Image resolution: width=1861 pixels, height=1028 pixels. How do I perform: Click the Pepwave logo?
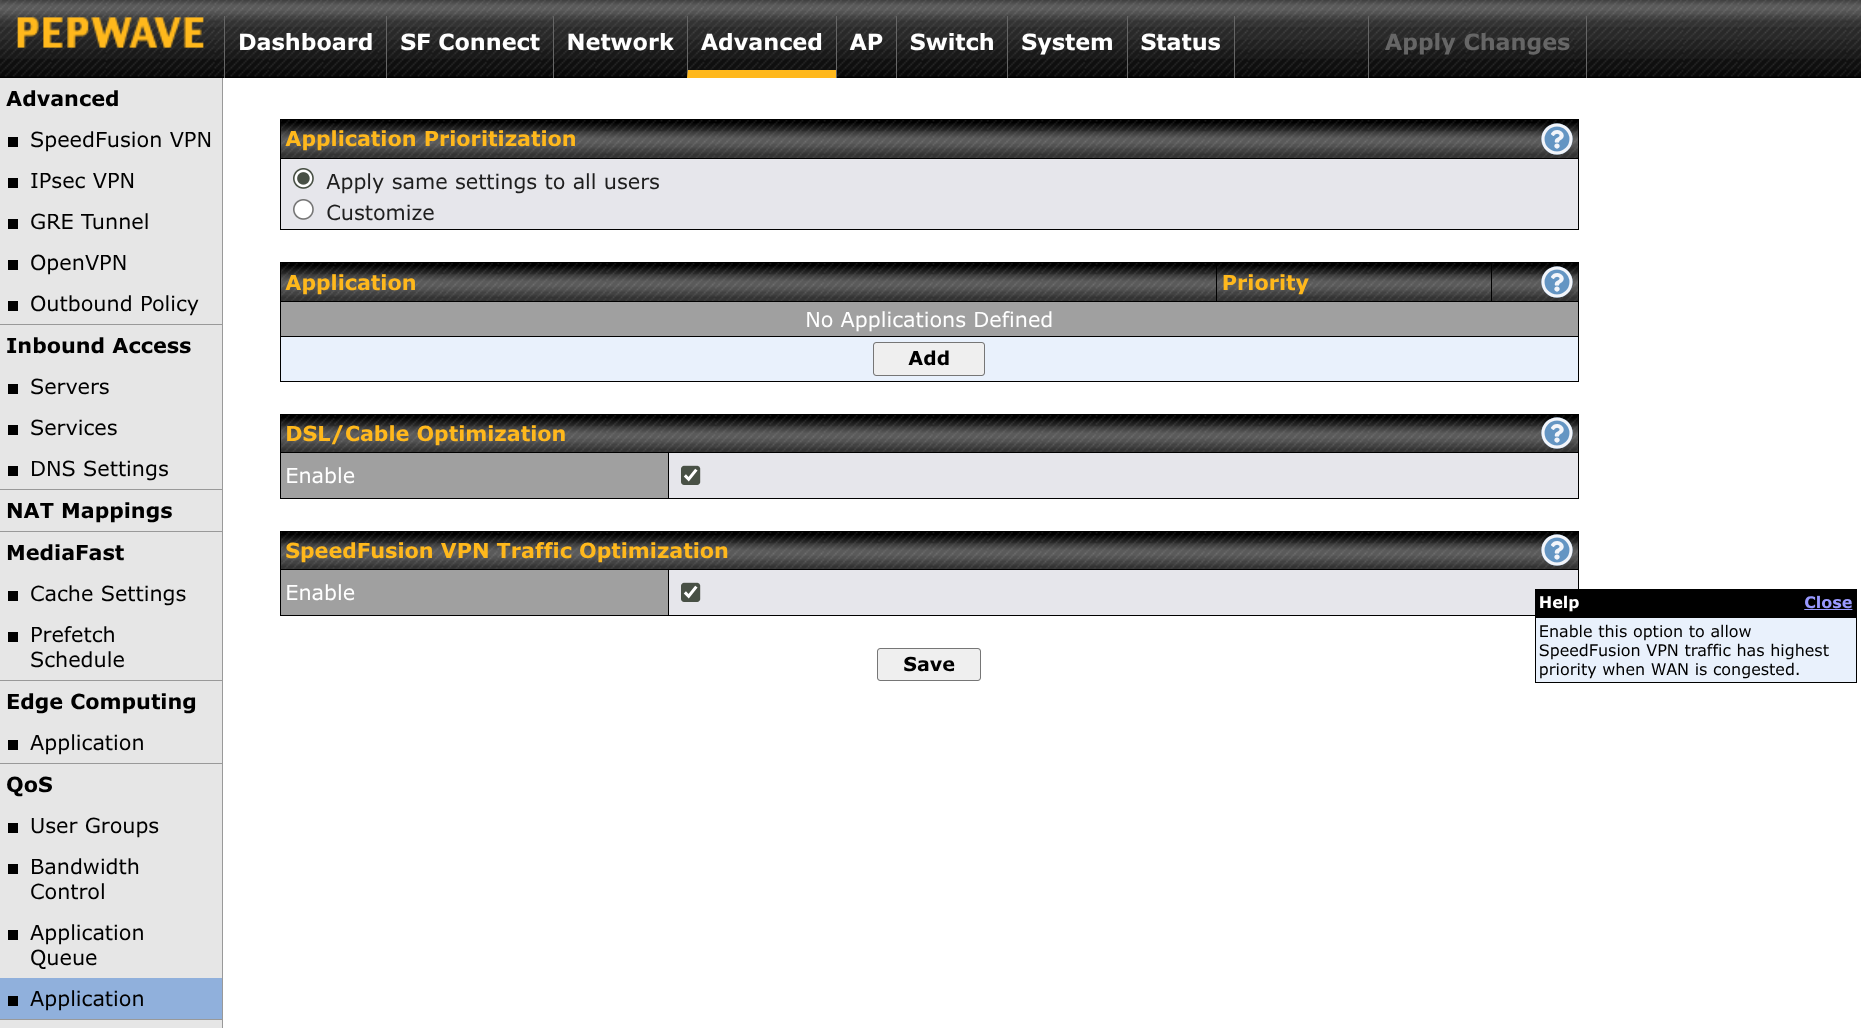[x=111, y=34]
